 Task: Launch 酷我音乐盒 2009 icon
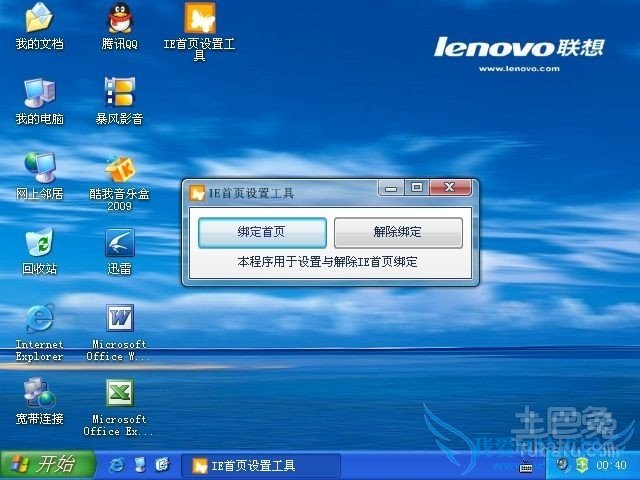click(x=119, y=182)
